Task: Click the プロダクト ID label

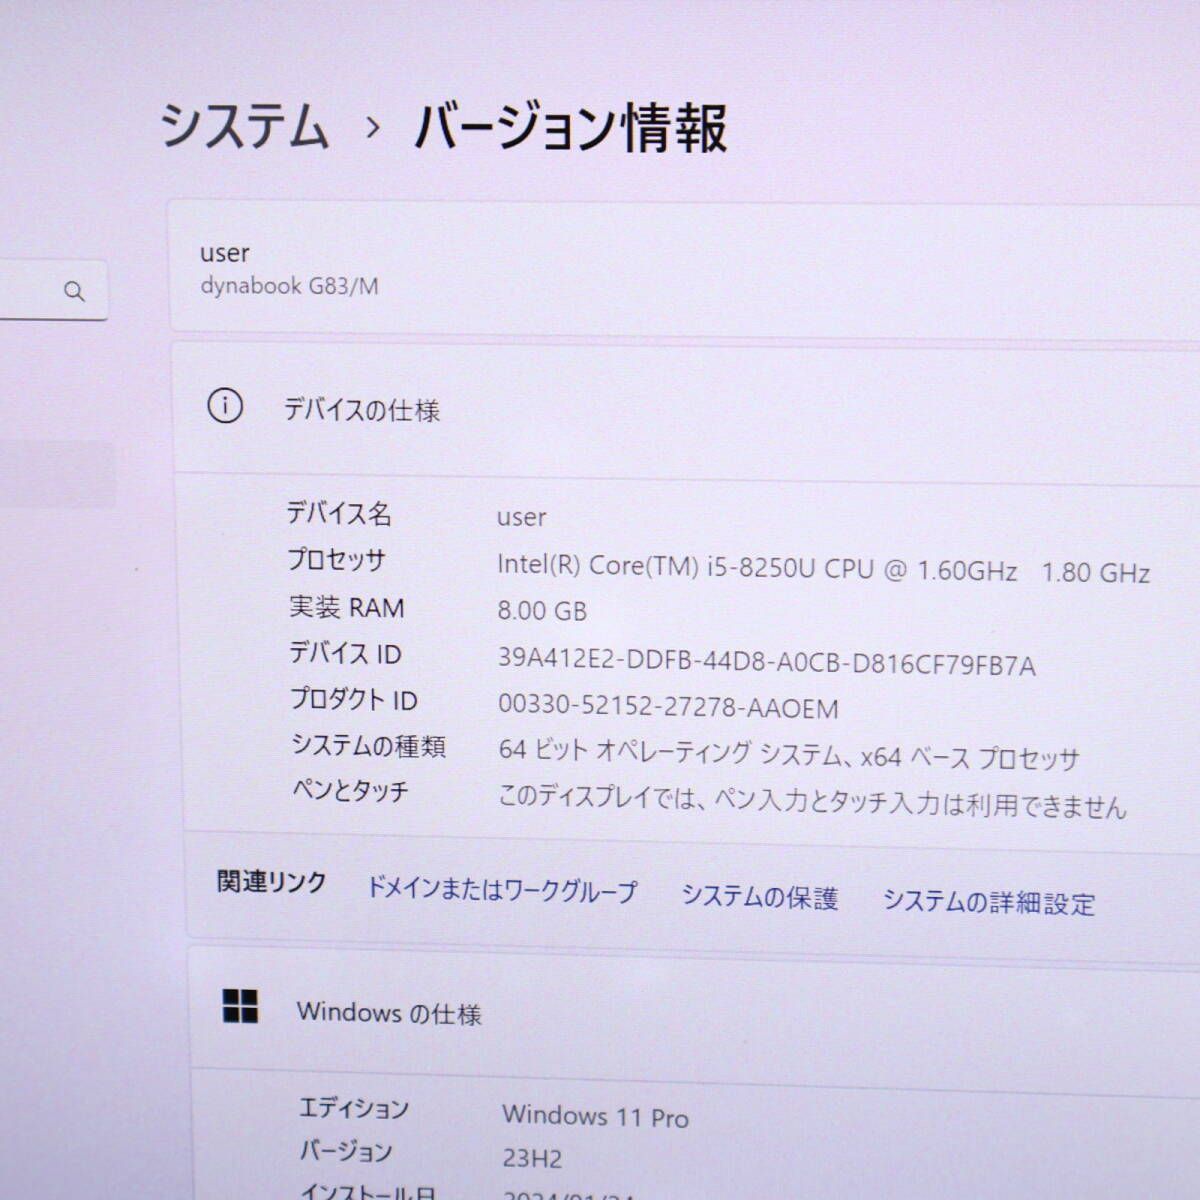Action: pos(353,699)
